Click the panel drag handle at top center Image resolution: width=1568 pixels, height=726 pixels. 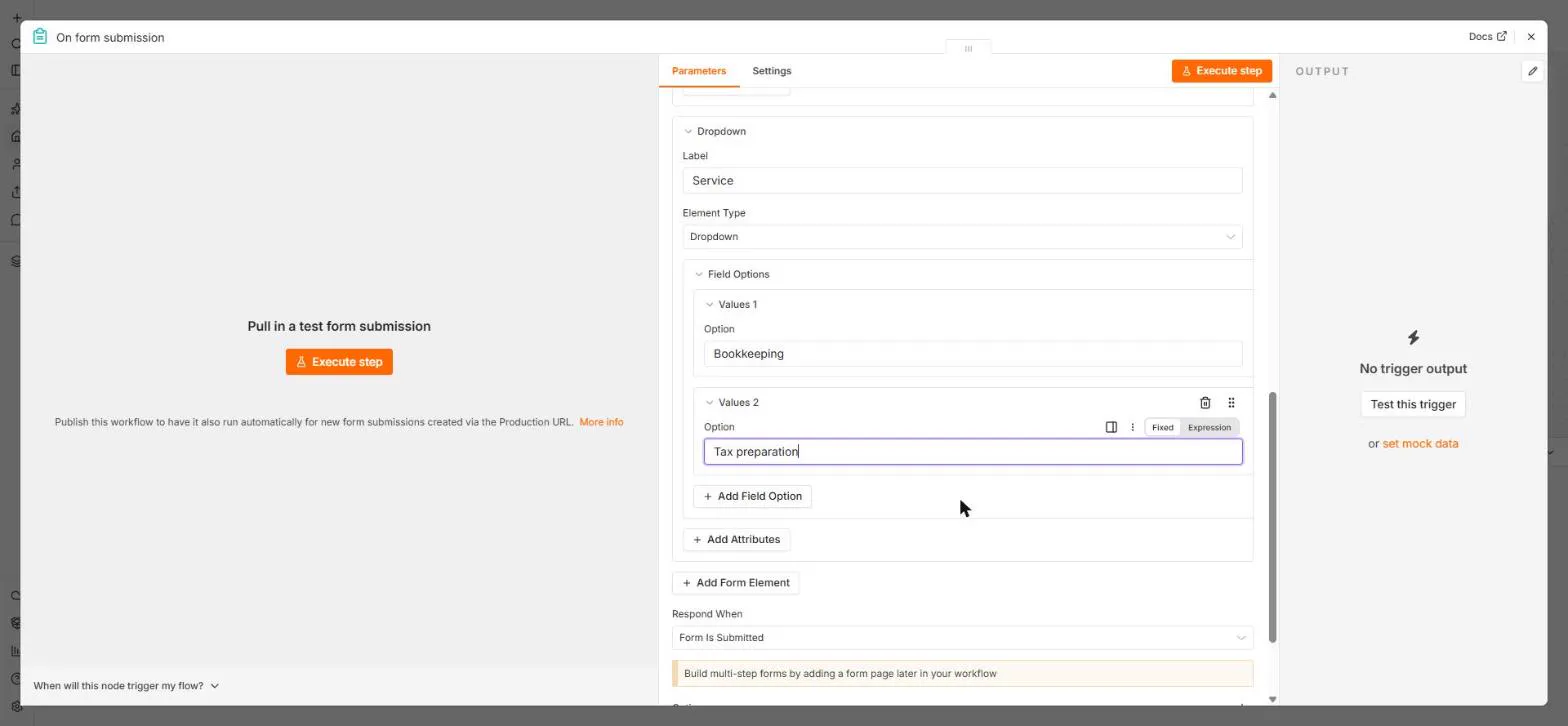[968, 48]
